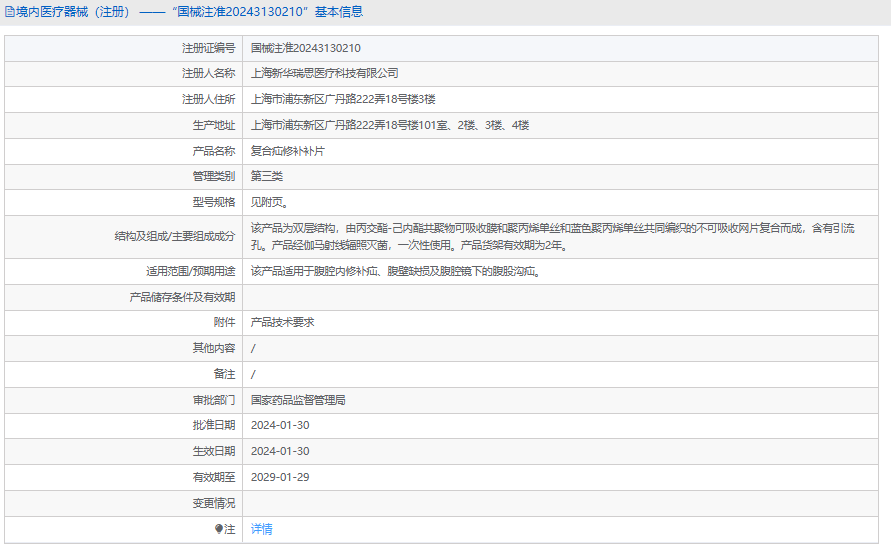The width and height of the screenshot is (891, 544).
Task: Select the 注册人住所 address value
Action: click(343, 99)
